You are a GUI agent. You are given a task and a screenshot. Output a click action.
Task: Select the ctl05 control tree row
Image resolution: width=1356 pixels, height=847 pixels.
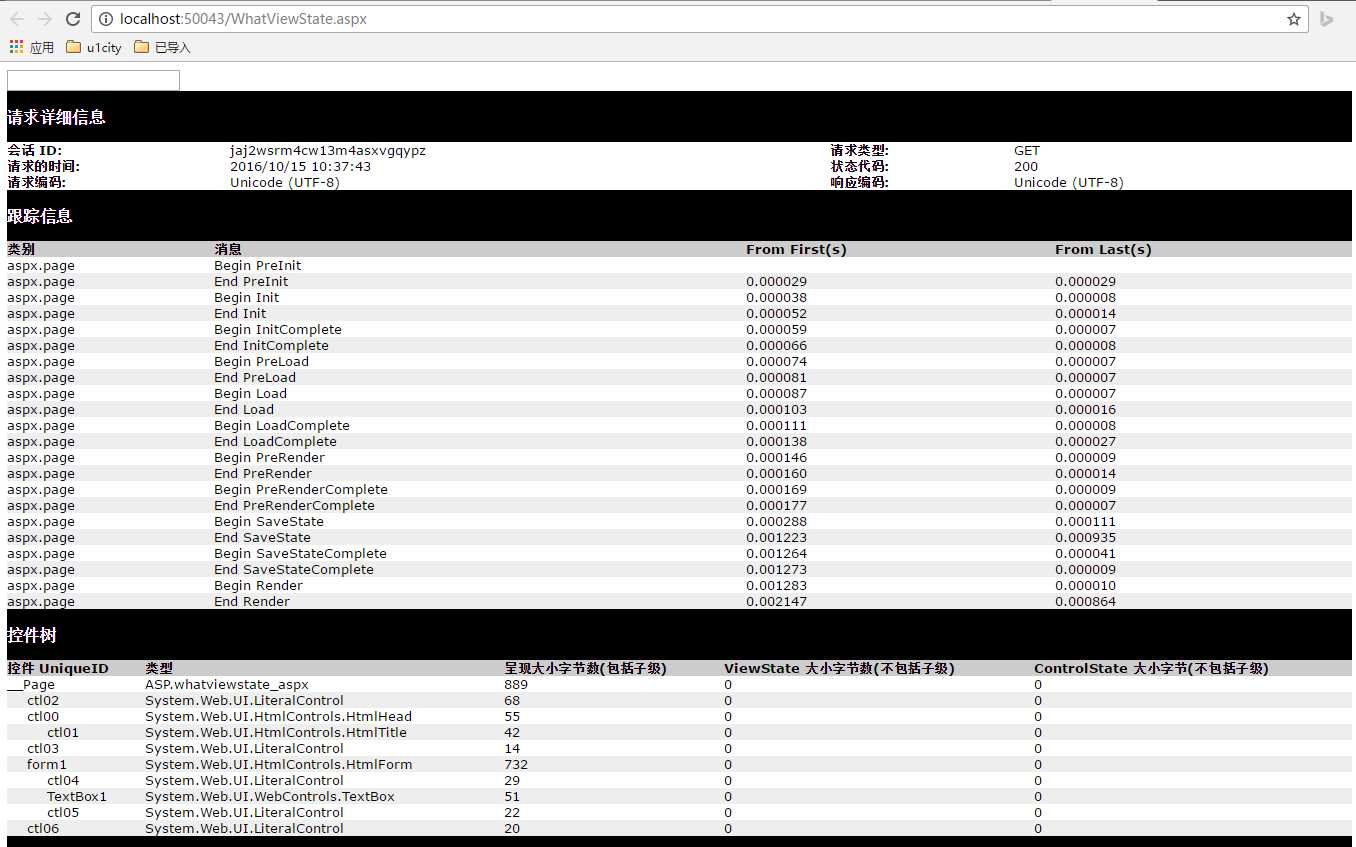tap(679, 812)
